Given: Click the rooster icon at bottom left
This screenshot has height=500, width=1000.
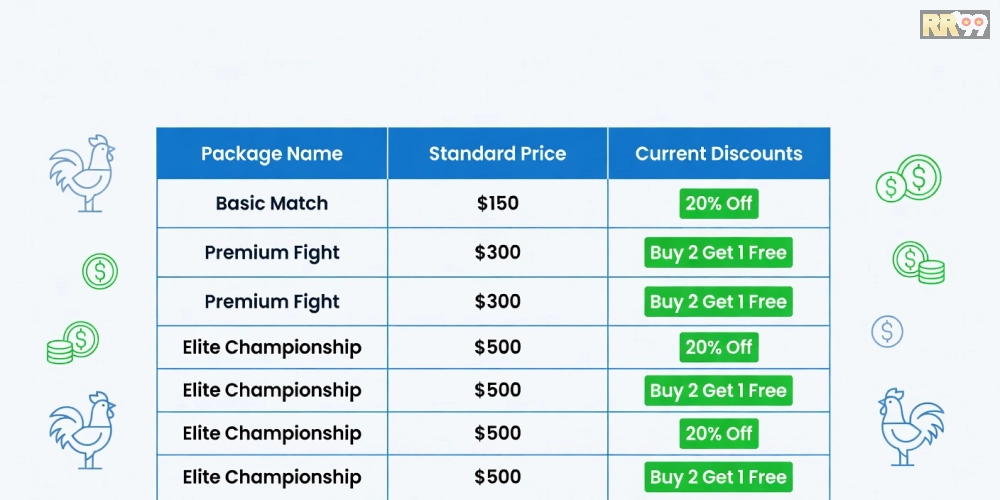Looking at the screenshot, I should coord(82,429).
